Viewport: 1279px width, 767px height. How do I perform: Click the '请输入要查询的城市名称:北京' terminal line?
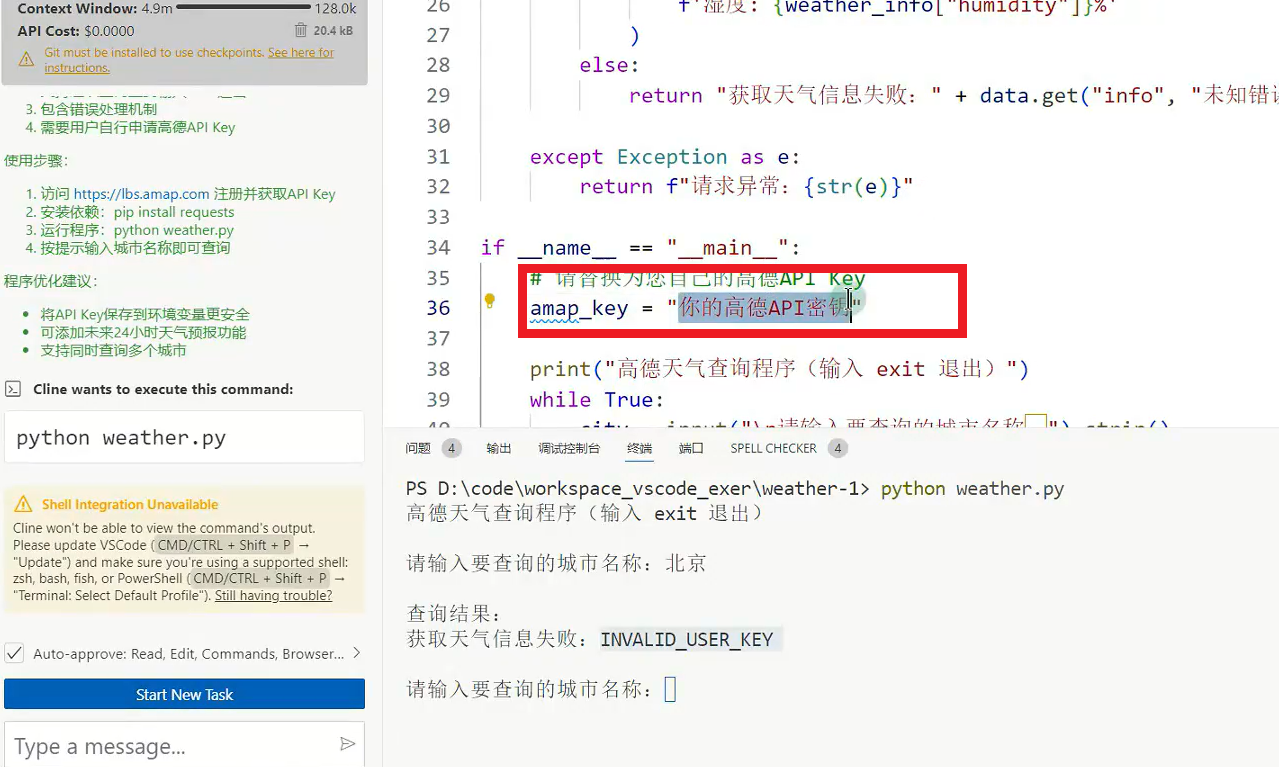556,563
